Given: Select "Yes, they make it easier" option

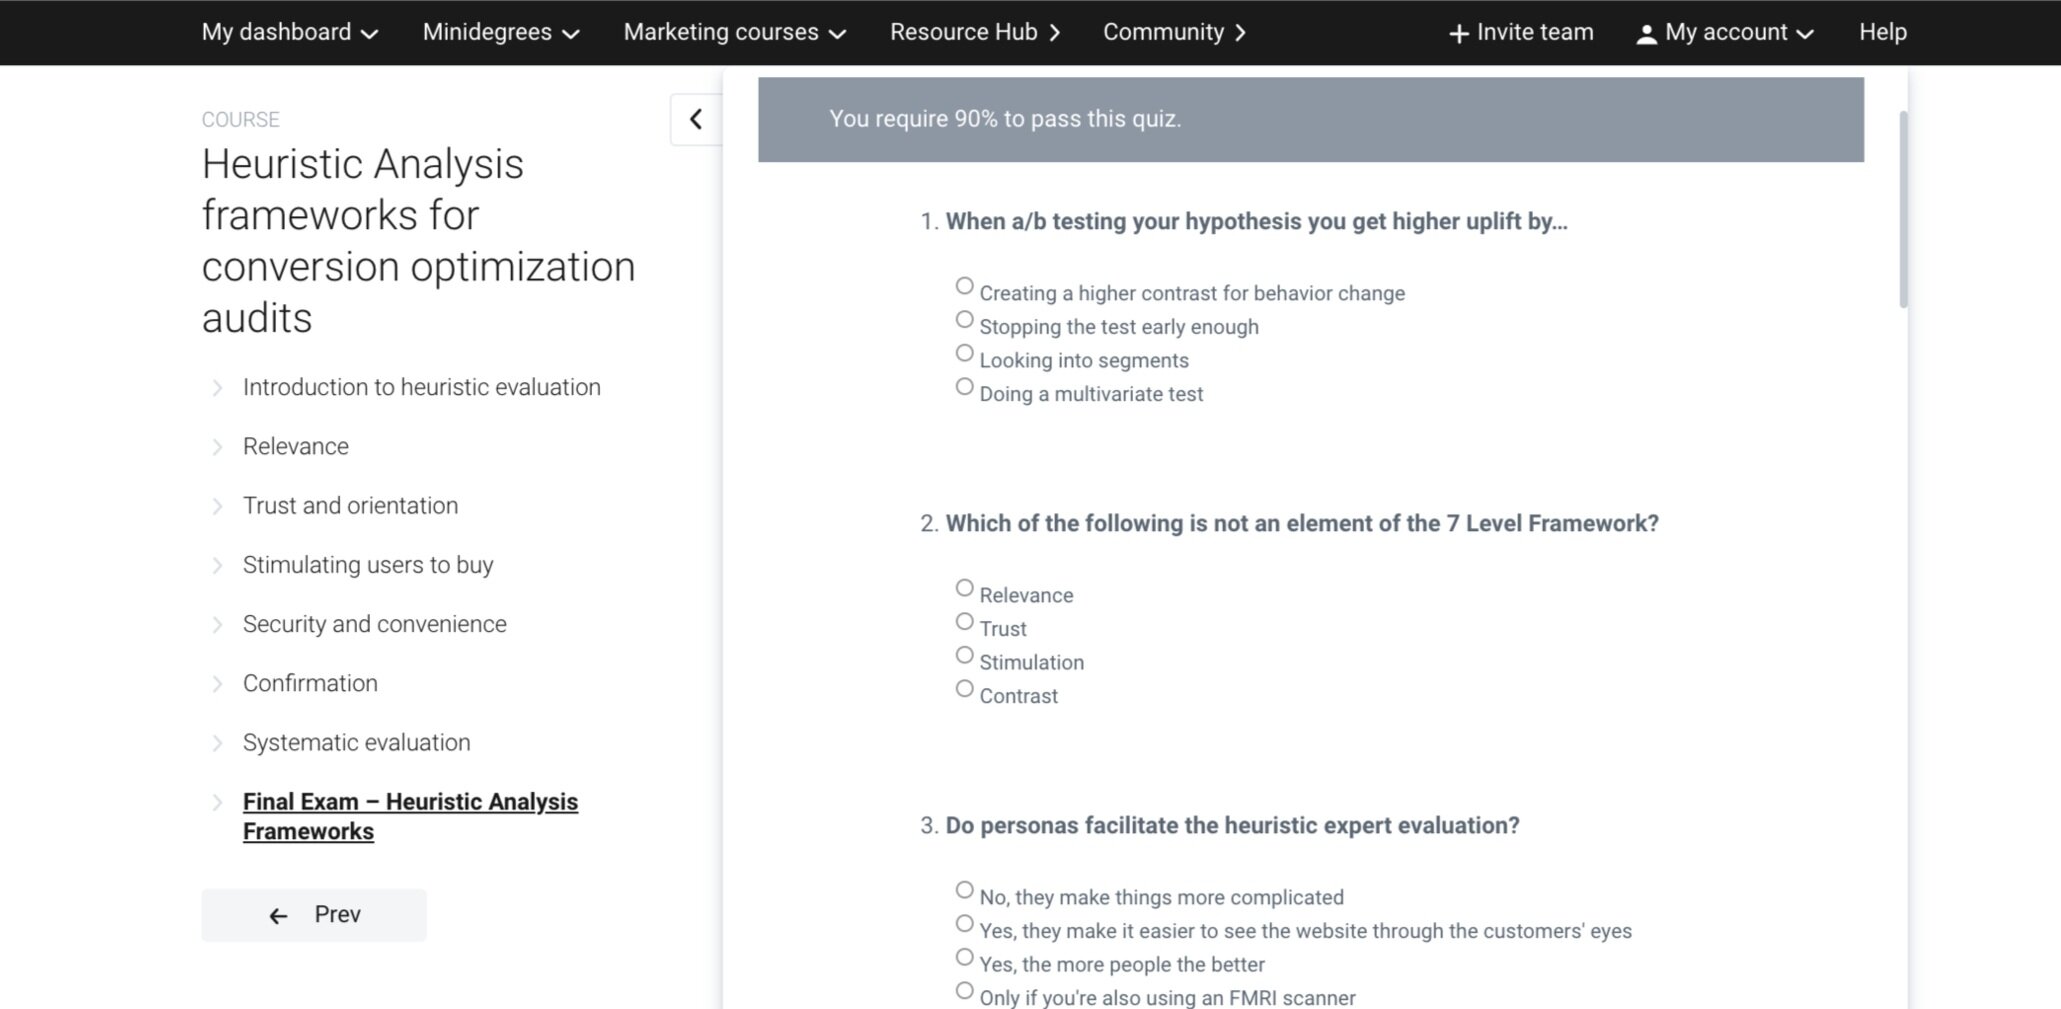Looking at the screenshot, I should pos(964,924).
